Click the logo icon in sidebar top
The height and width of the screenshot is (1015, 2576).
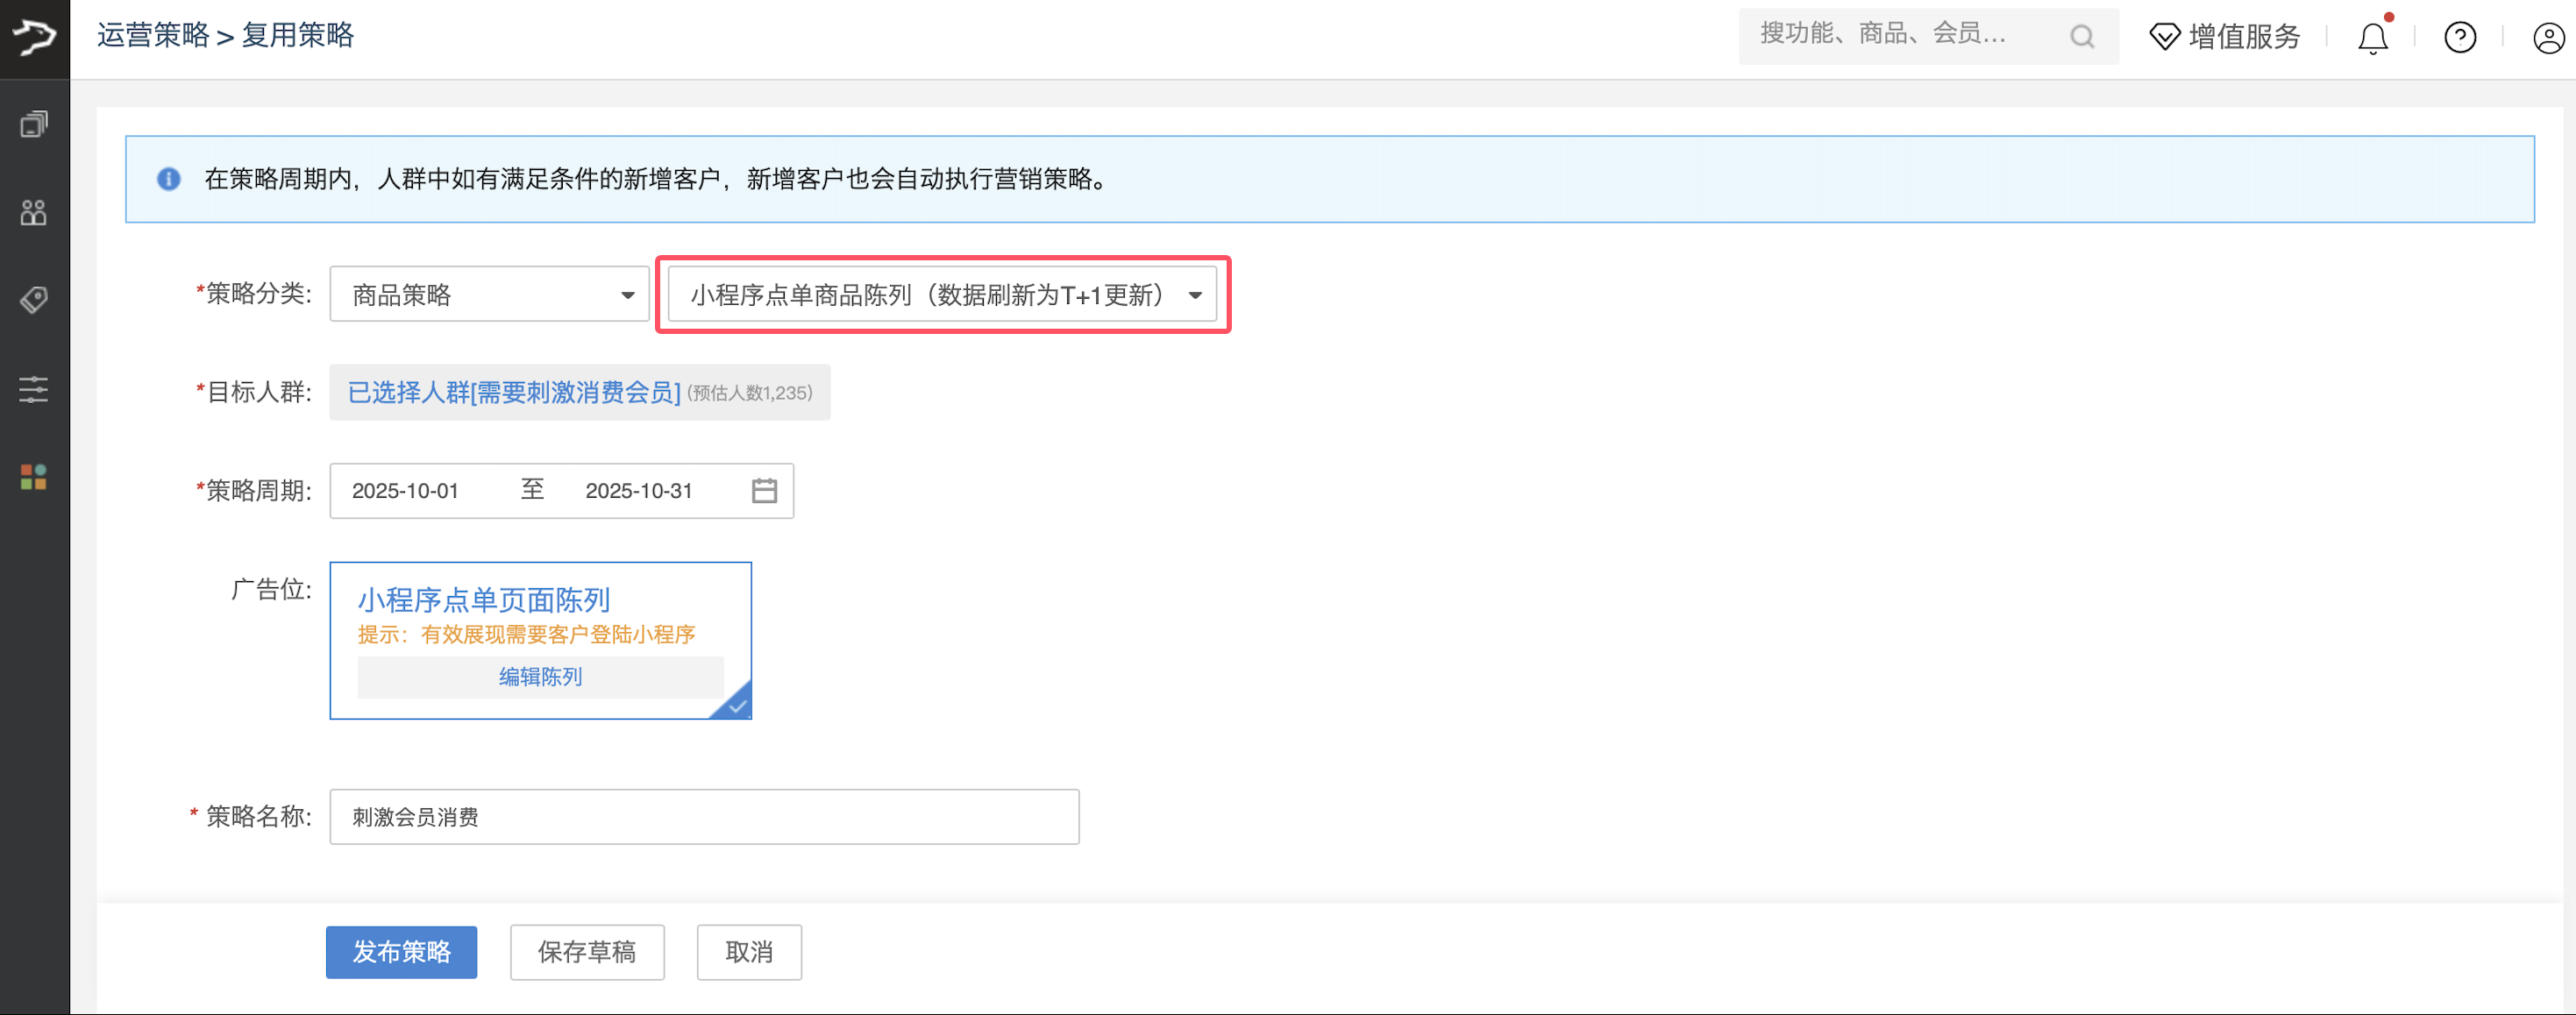(x=34, y=38)
